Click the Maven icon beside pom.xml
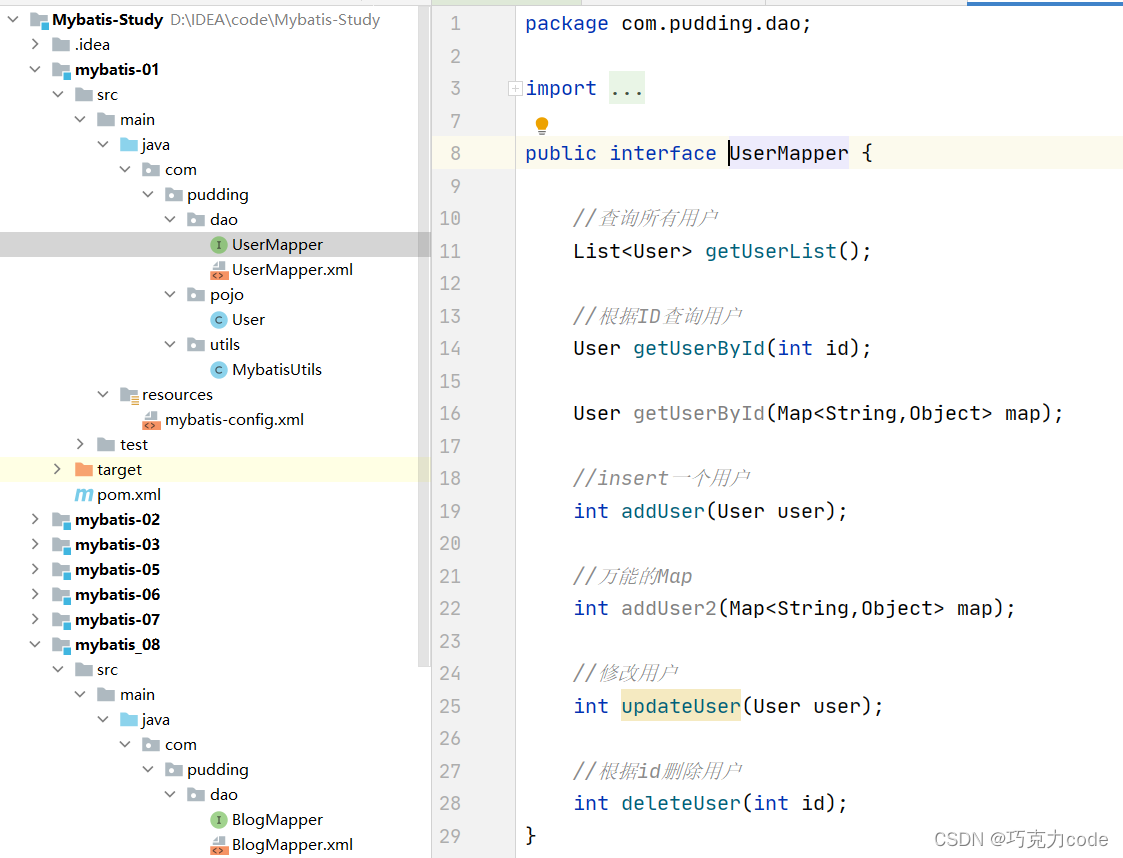Viewport: 1123px width, 858px height. (x=84, y=495)
